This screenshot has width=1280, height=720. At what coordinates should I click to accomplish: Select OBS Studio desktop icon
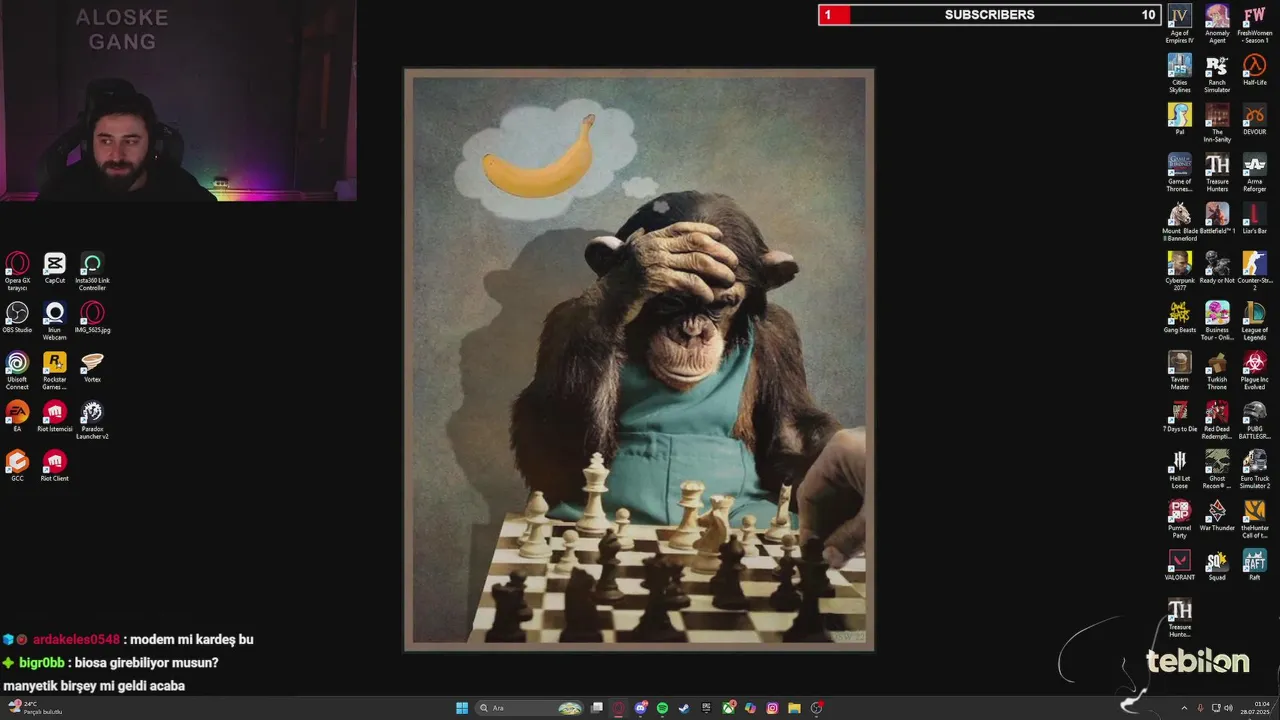tap(17, 317)
